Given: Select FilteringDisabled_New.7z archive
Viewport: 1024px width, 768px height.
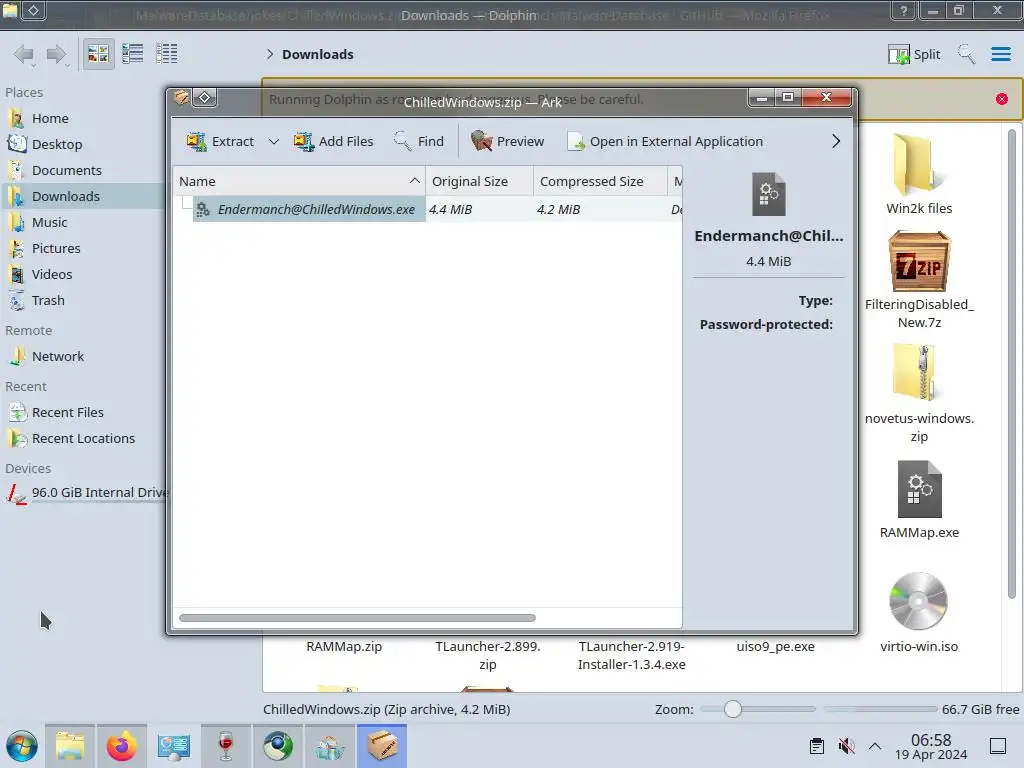Looking at the screenshot, I should (919, 280).
